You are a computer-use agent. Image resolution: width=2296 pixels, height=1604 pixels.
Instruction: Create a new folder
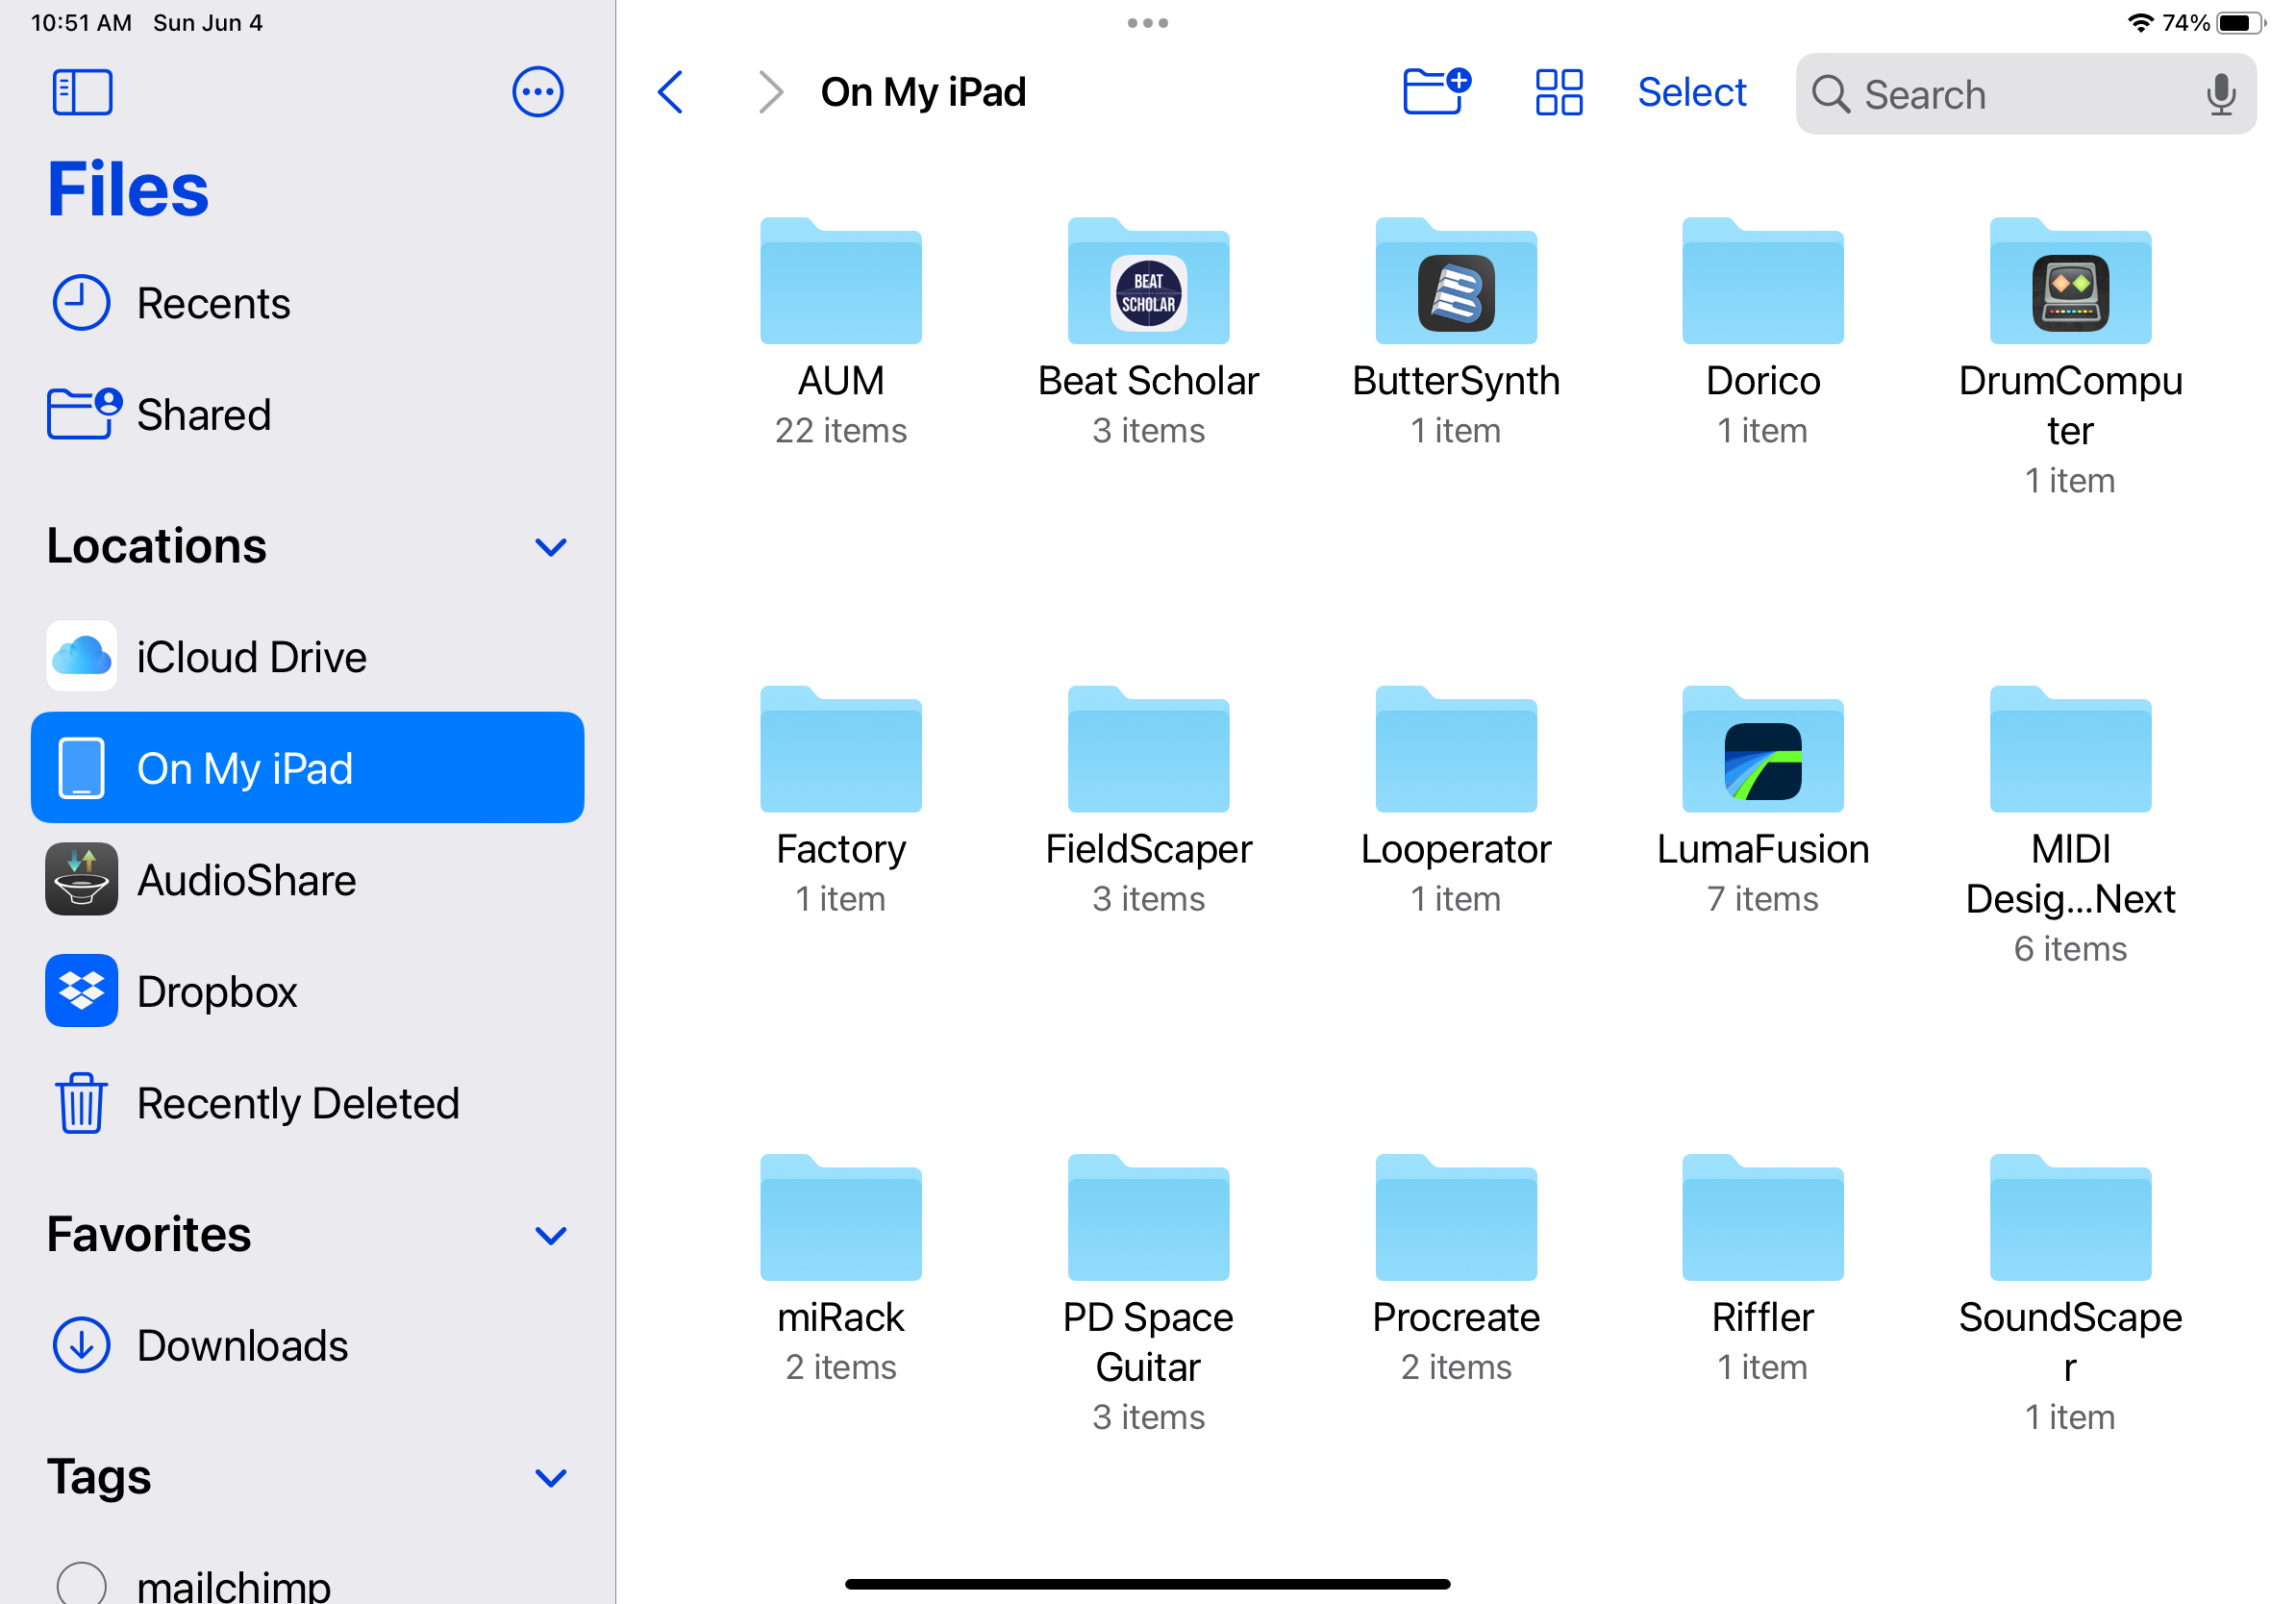coord(1436,92)
